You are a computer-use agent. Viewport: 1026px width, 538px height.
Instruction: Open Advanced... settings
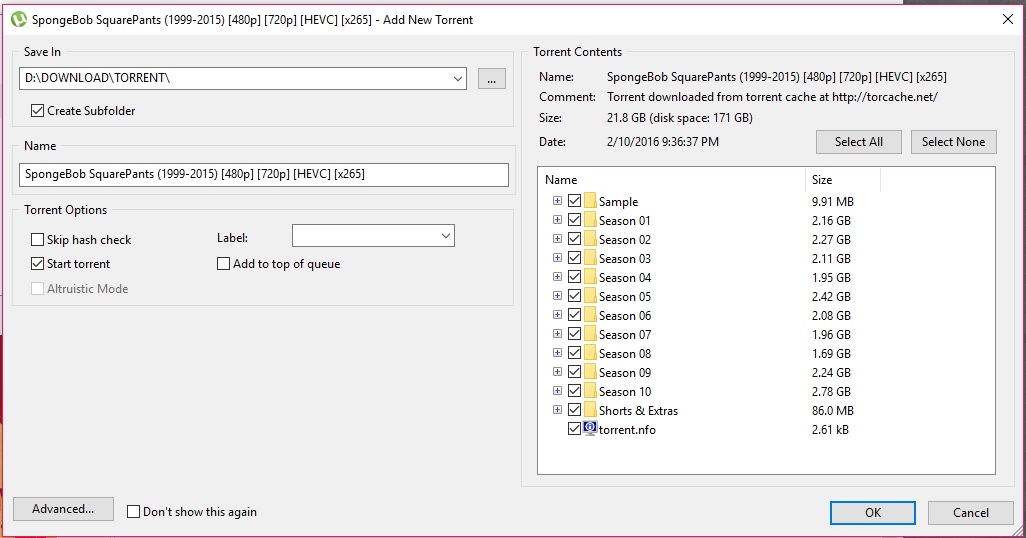click(x=63, y=509)
